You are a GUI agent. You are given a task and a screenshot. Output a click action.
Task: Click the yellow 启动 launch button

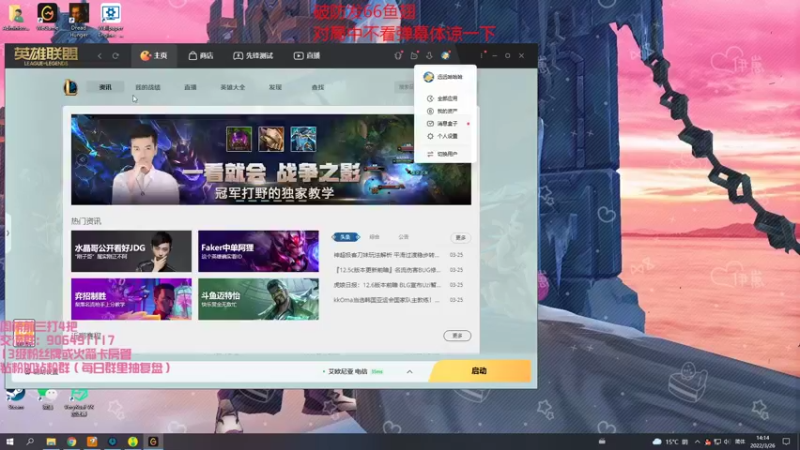coord(480,371)
